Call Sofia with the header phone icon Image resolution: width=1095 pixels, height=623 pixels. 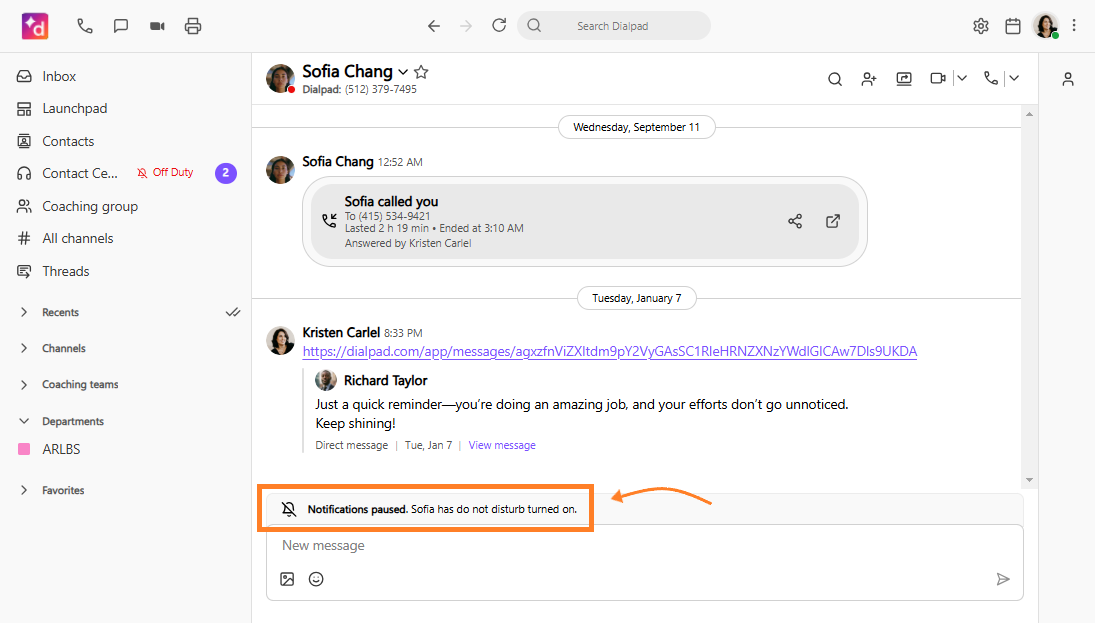[990, 78]
